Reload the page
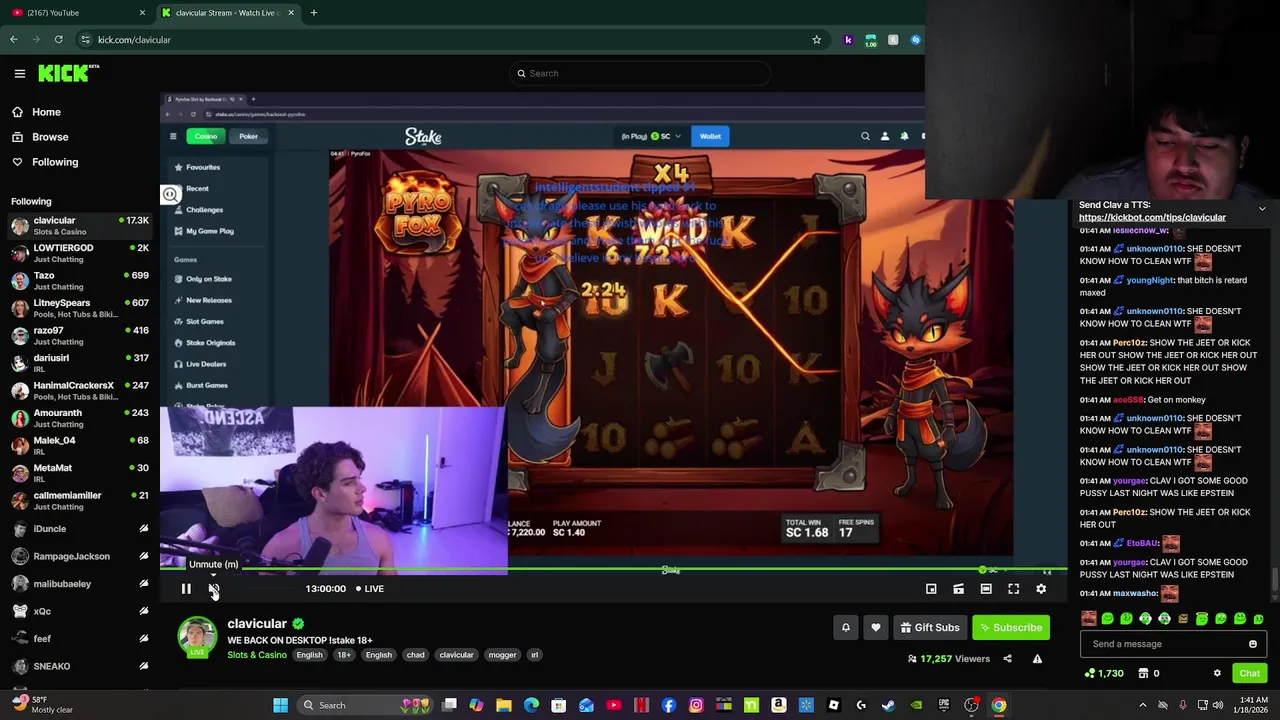Image resolution: width=1280 pixels, height=720 pixels. pos(59,40)
